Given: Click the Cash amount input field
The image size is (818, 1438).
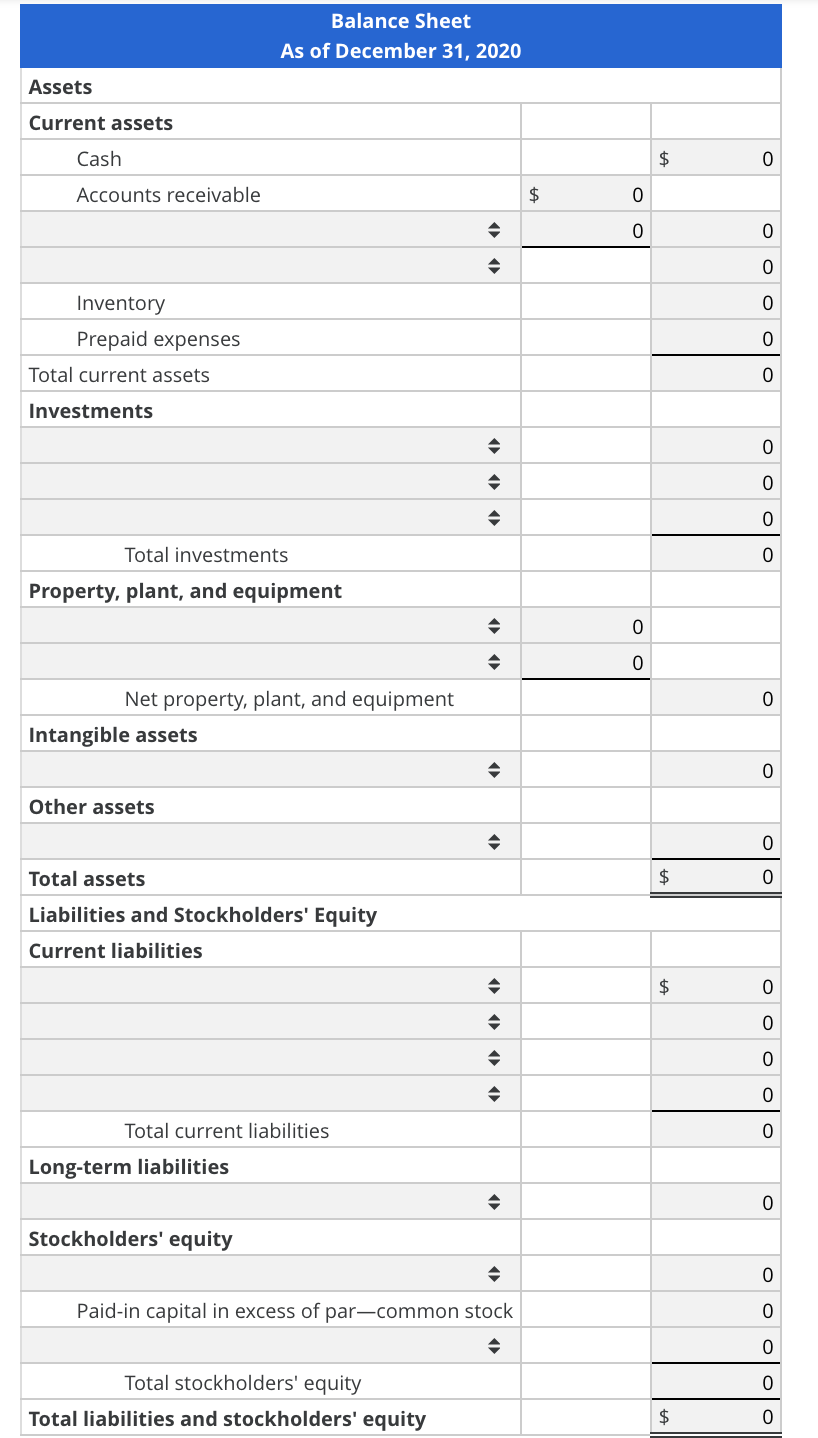Looking at the screenshot, I should 715,158.
